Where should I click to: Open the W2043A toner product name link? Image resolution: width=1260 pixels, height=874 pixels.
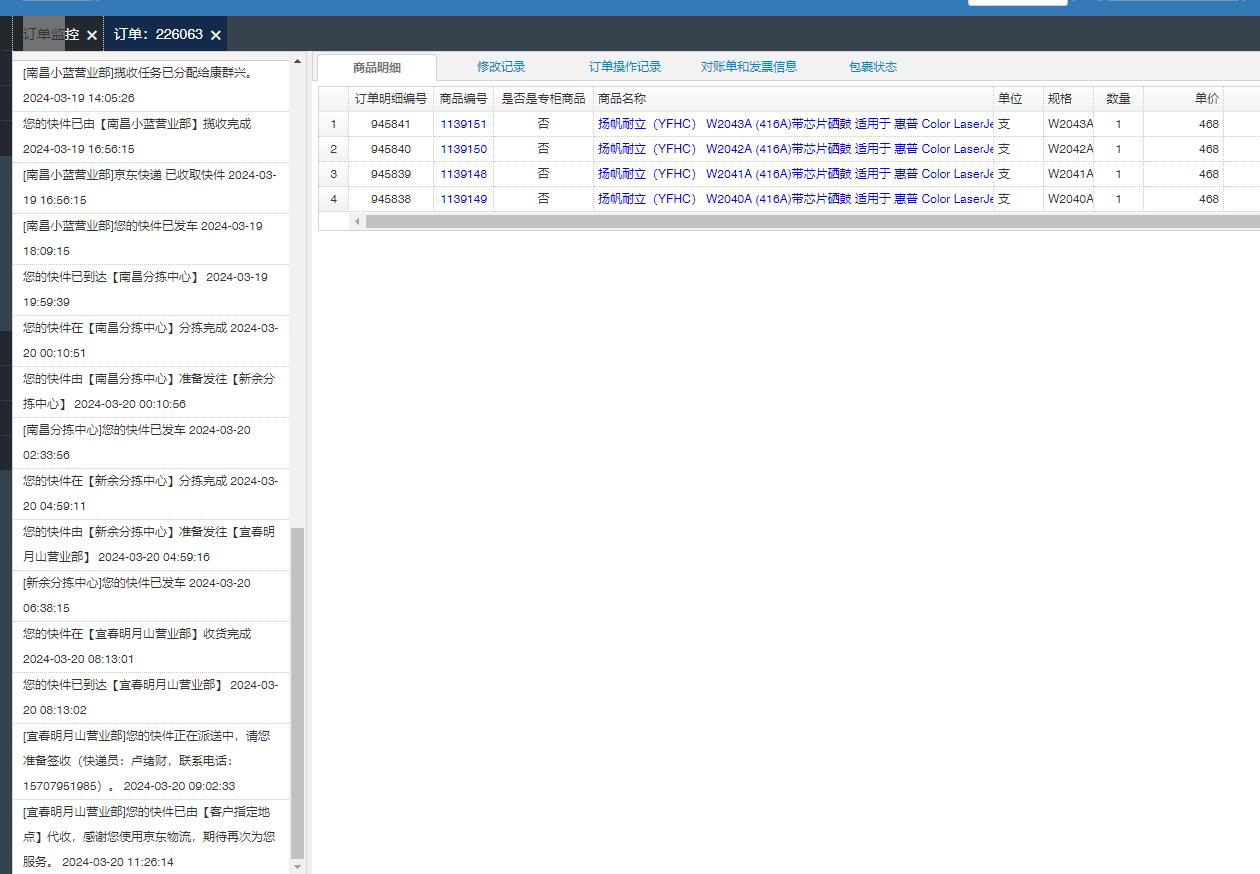click(795, 124)
